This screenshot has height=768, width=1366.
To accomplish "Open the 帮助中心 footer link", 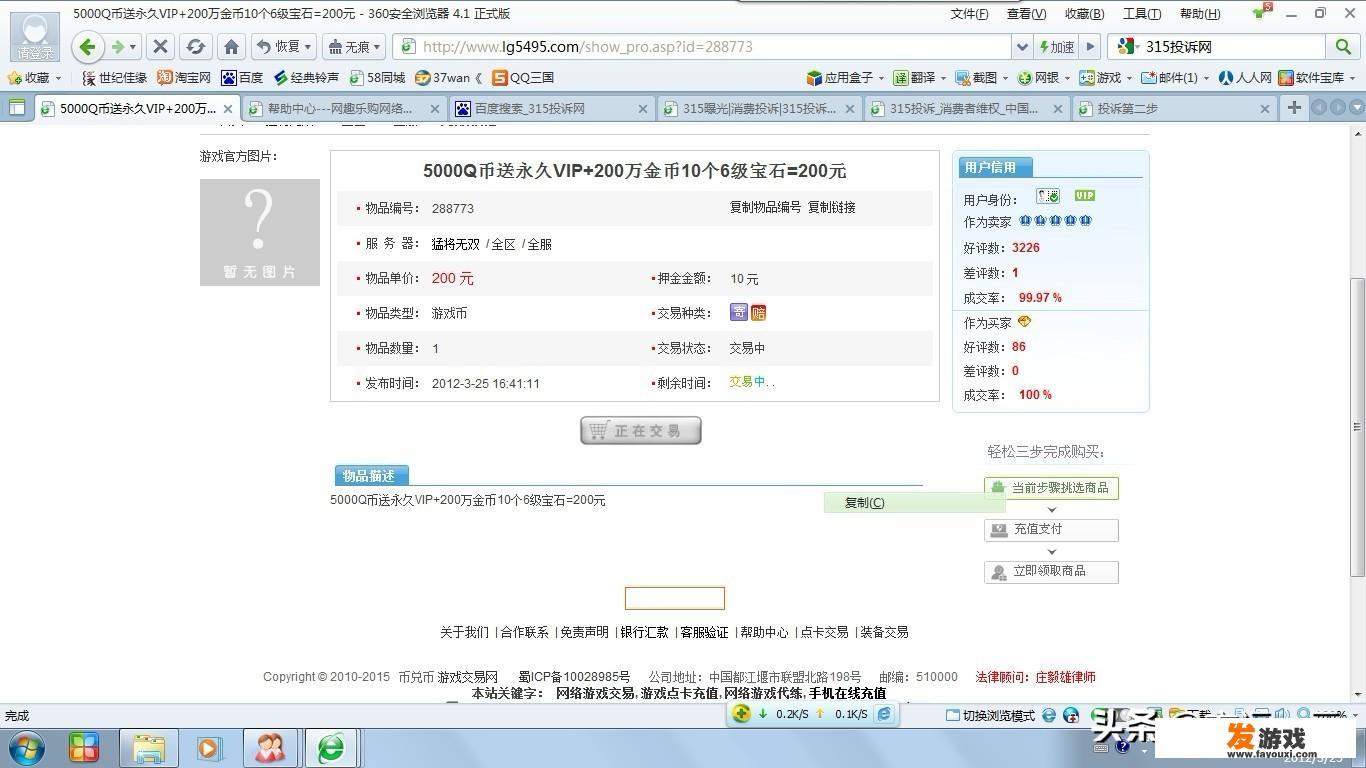I will (x=764, y=632).
